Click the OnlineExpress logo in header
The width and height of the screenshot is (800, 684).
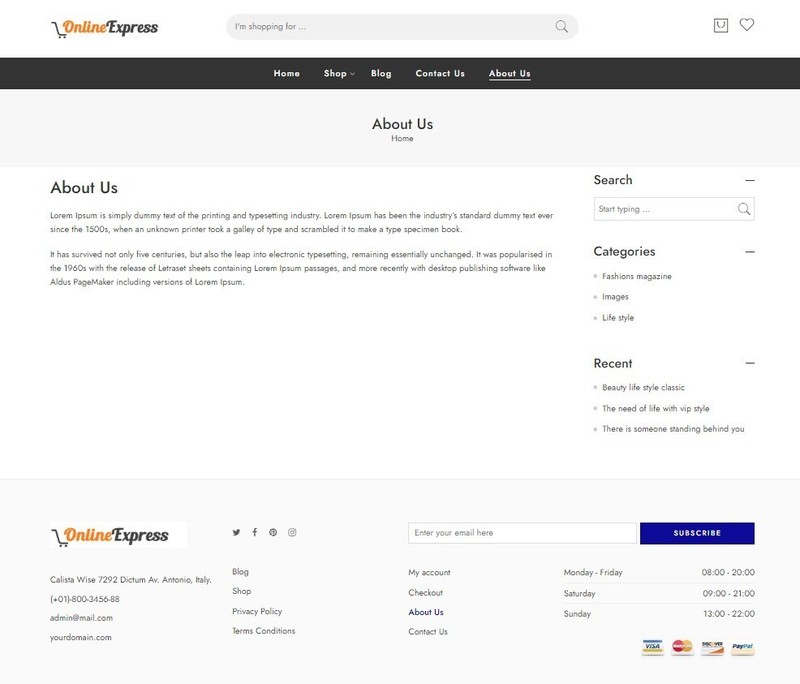(x=105, y=28)
